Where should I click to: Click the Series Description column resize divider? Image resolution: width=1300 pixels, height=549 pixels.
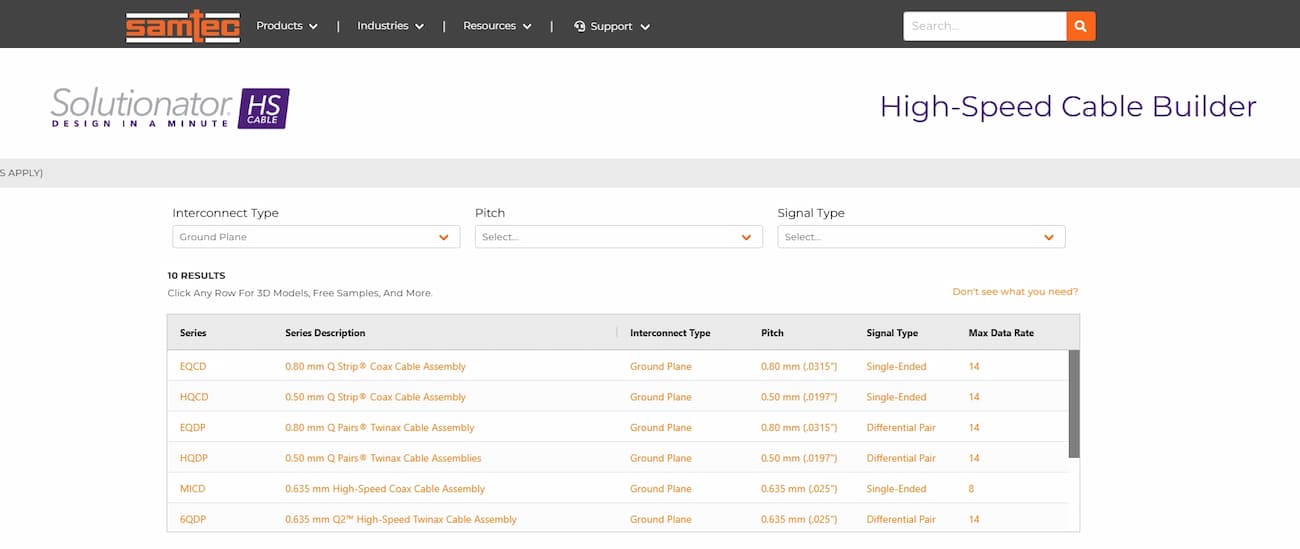click(x=617, y=333)
